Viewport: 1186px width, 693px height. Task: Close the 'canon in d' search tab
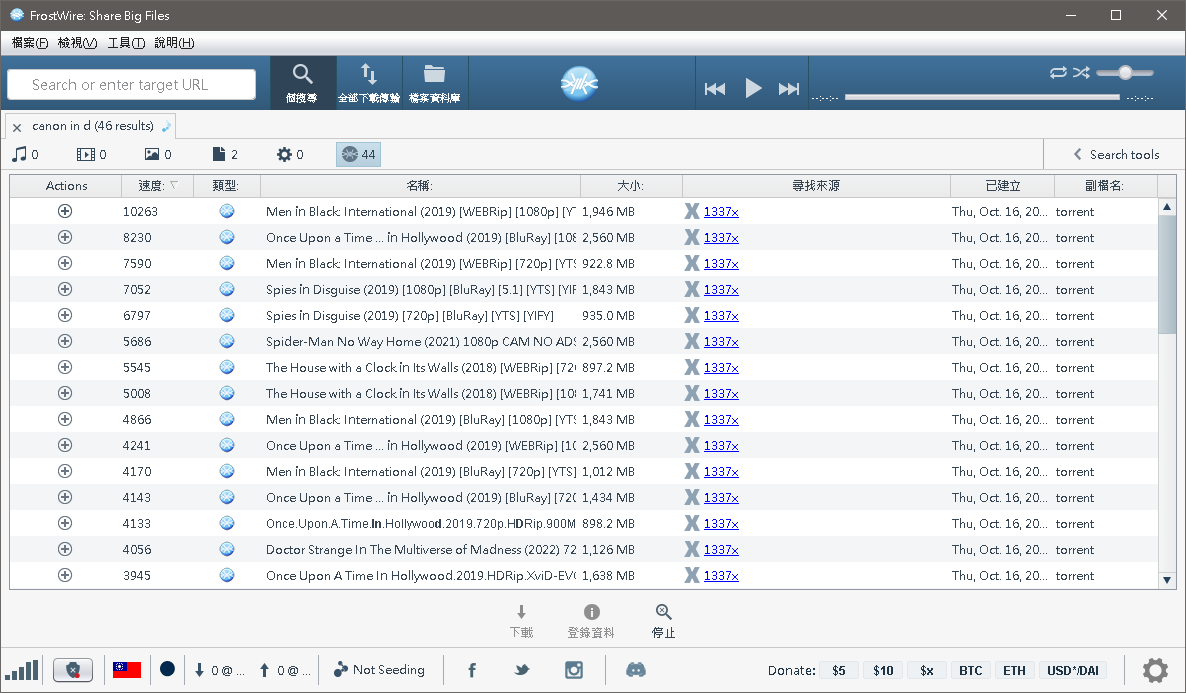point(17,127)
